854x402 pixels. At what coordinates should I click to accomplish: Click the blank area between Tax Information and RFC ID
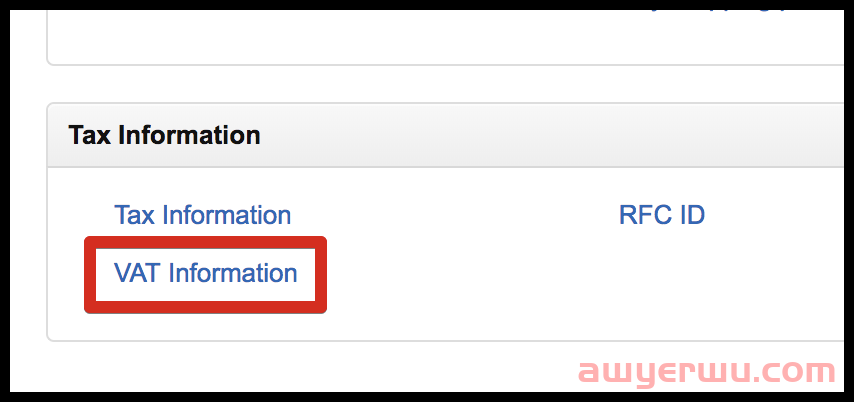tap(450, 215)
